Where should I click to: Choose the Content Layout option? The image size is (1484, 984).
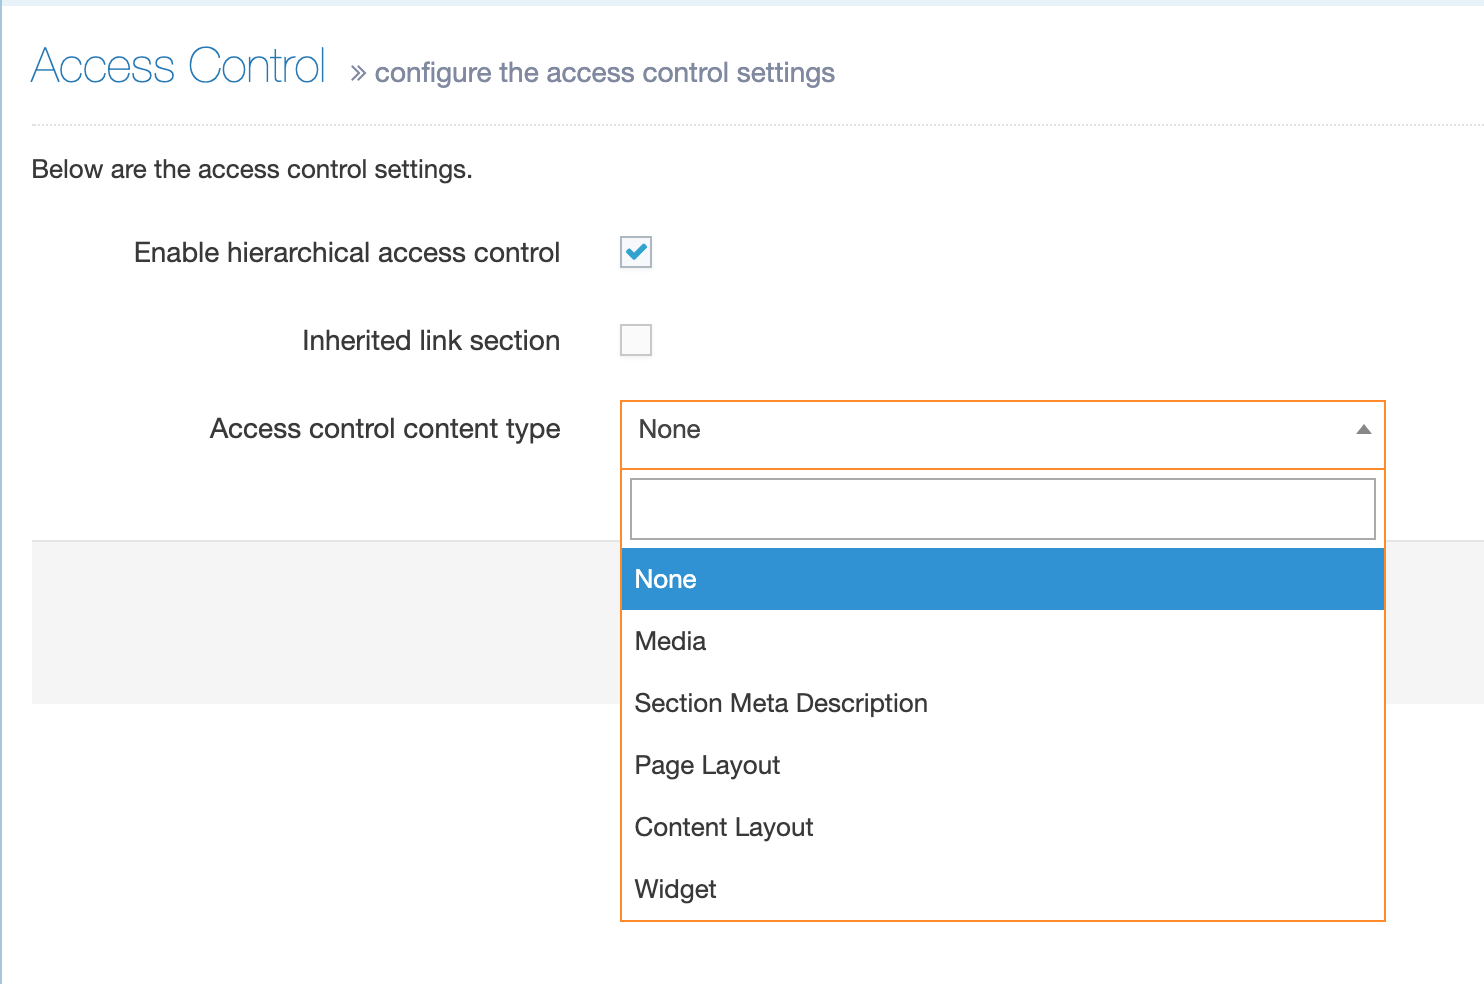coord(724,827)
